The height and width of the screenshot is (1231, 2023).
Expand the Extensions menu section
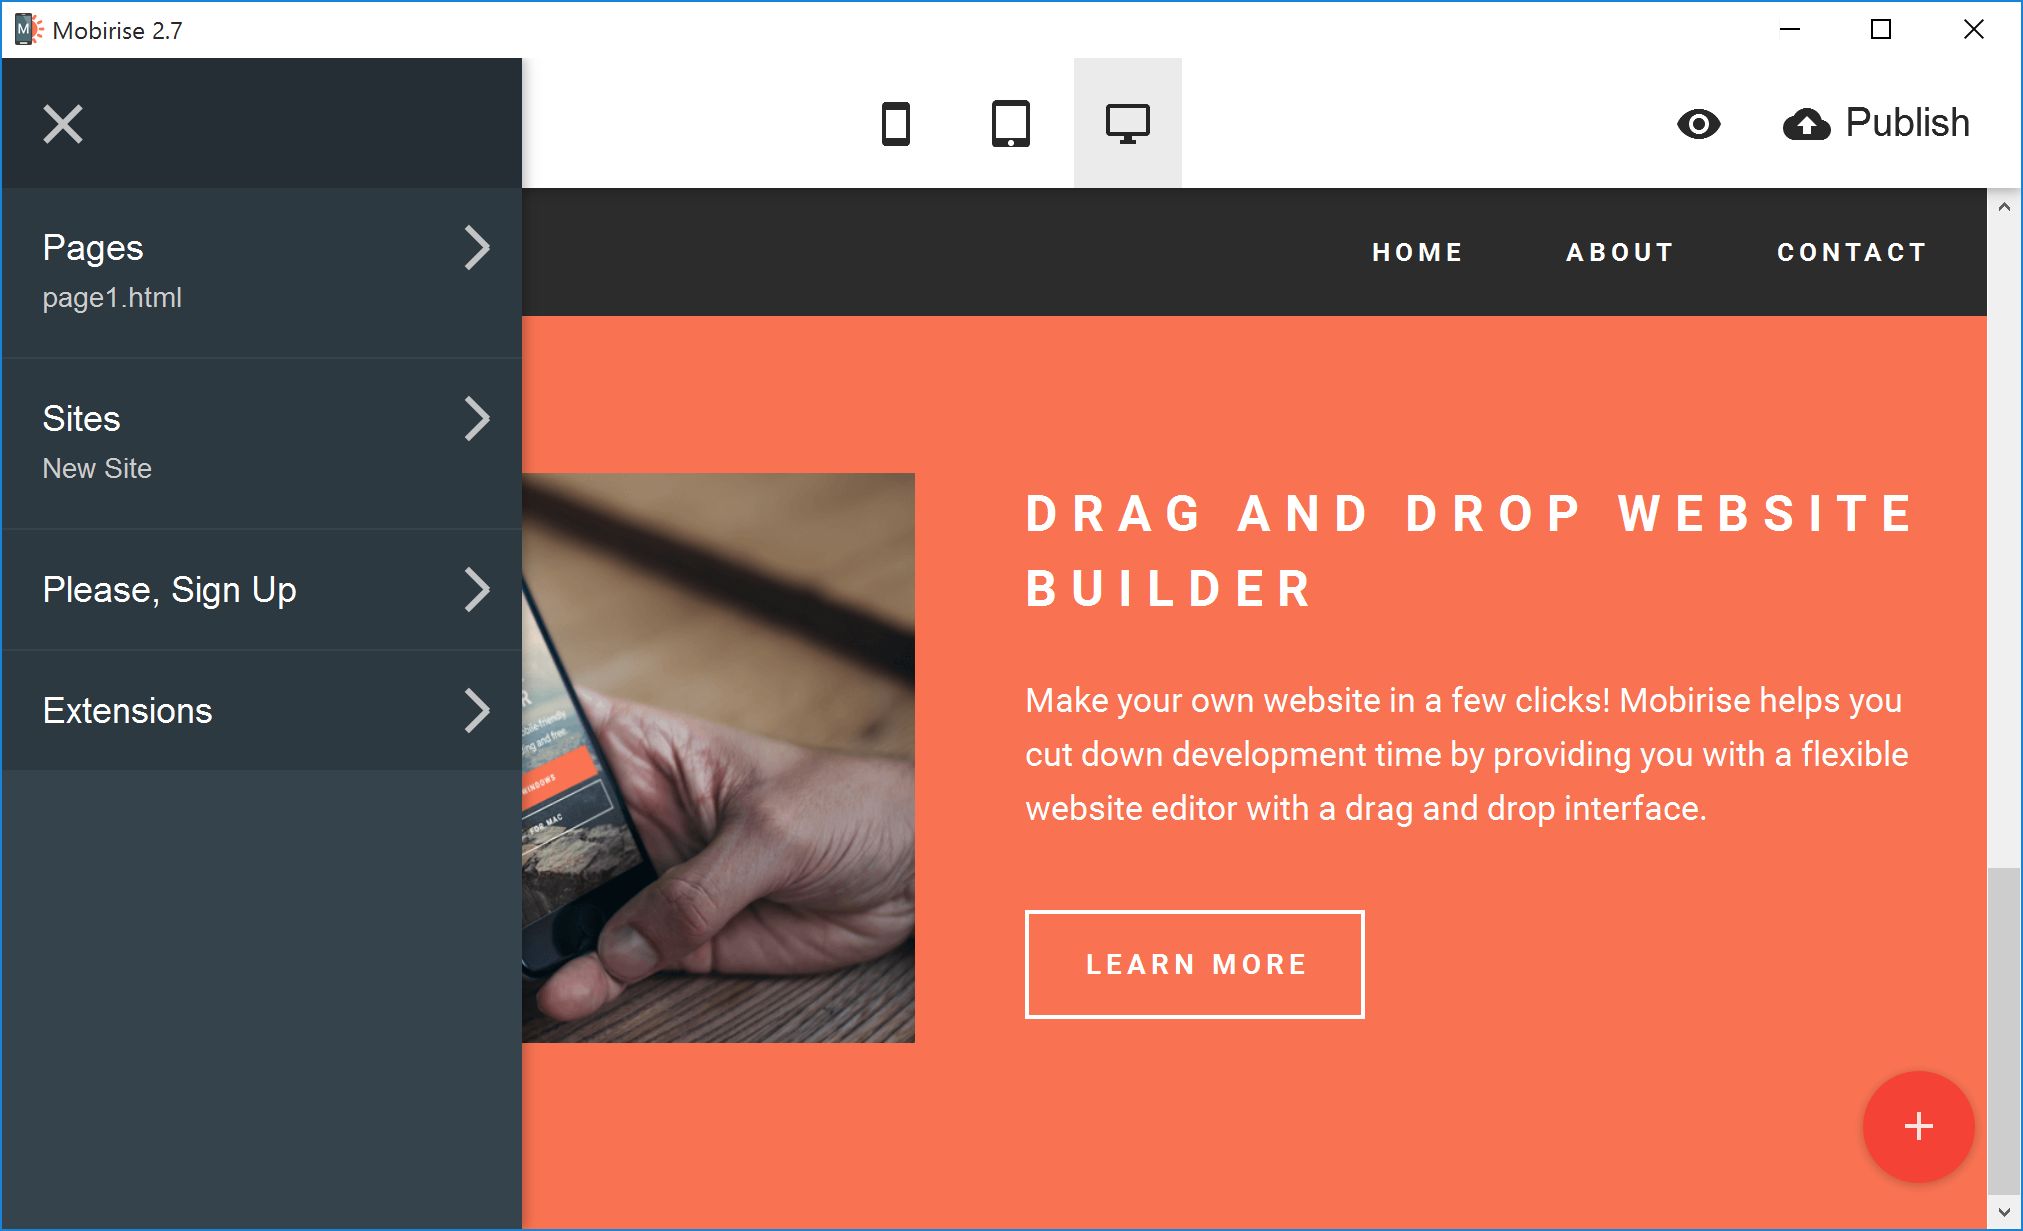pos(478,709)
